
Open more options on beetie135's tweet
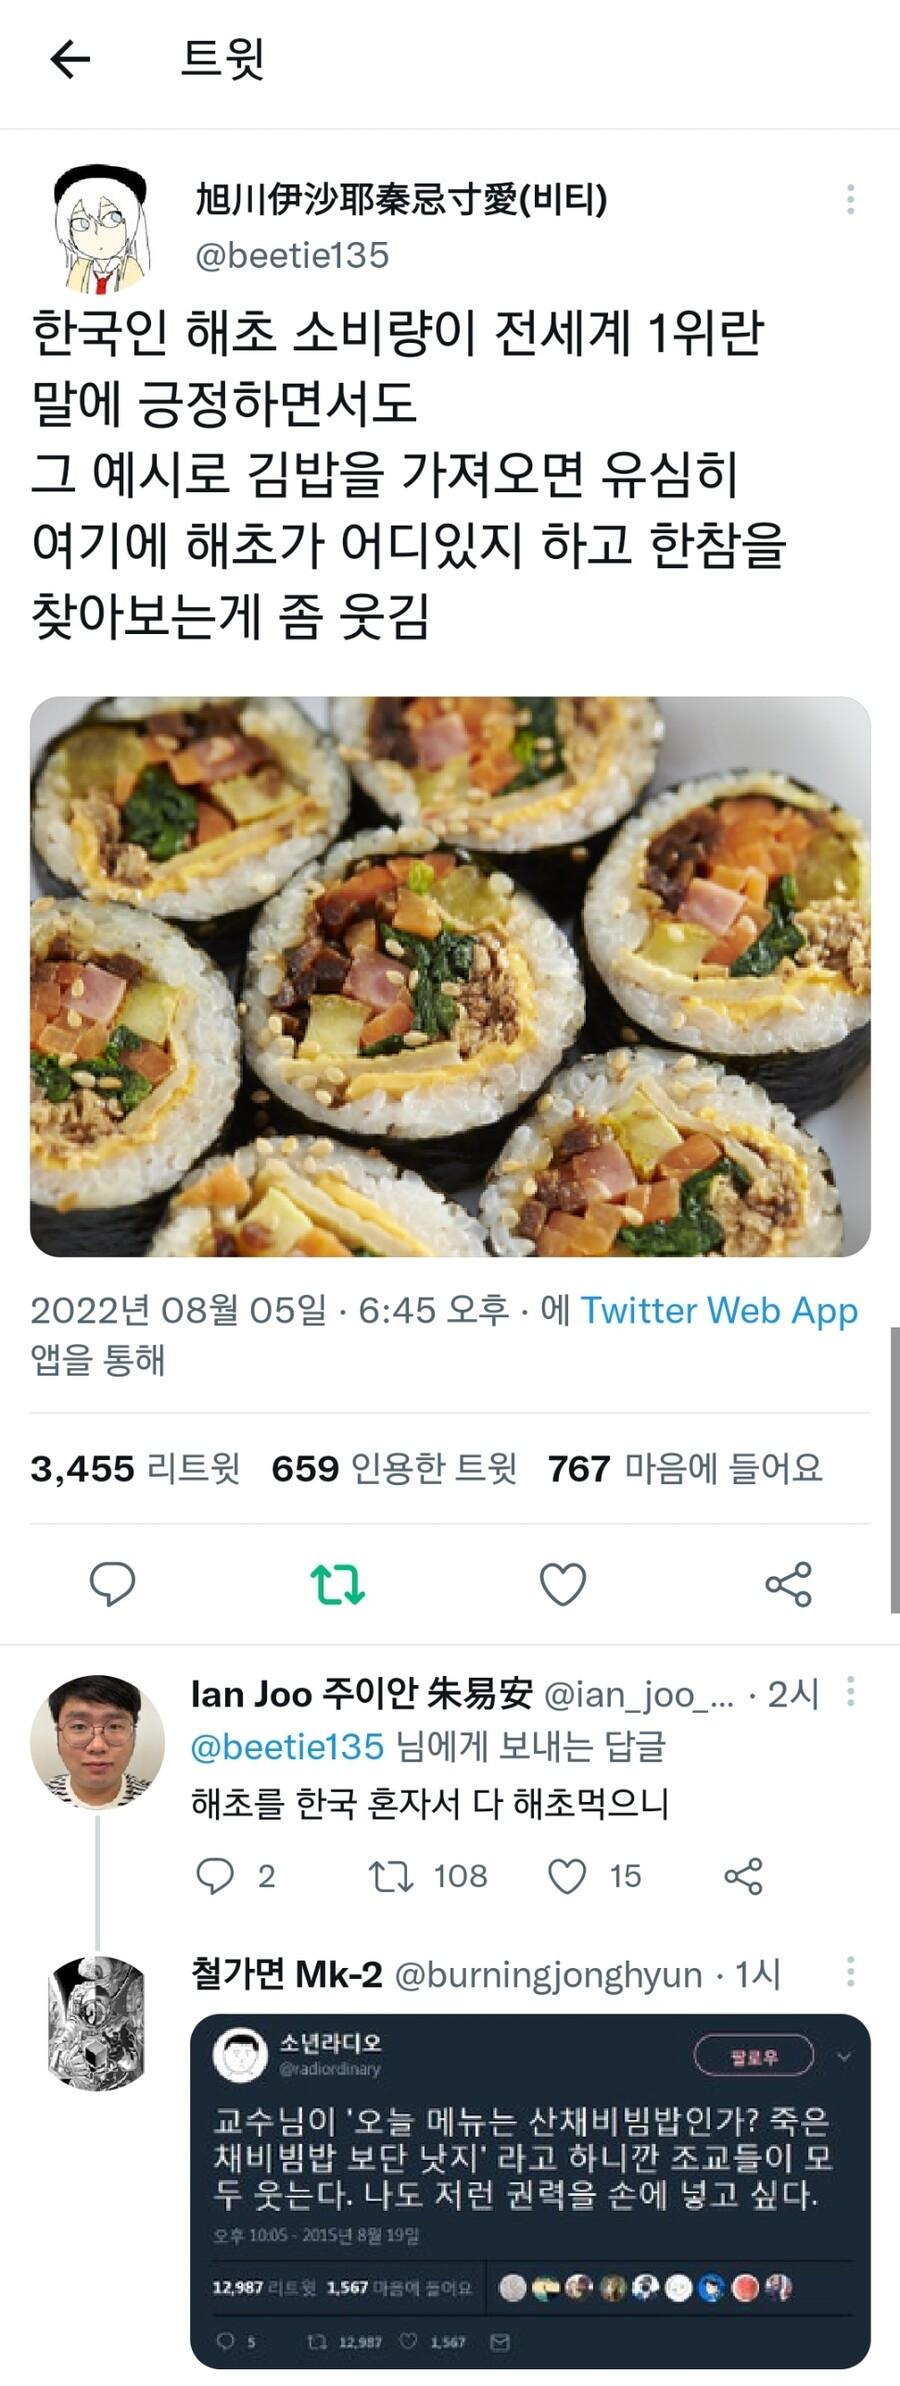click(x=850, y=199)
